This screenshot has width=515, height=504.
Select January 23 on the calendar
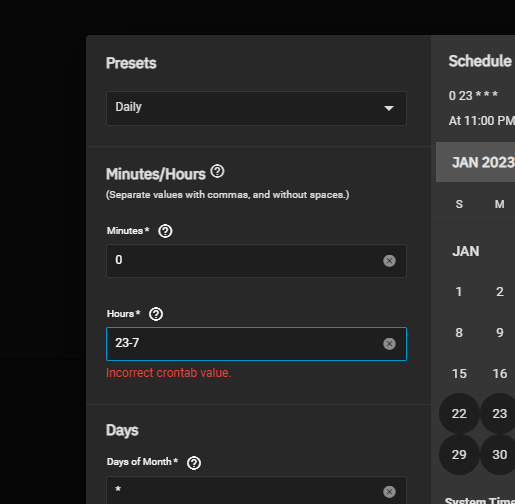coord(498,414)
